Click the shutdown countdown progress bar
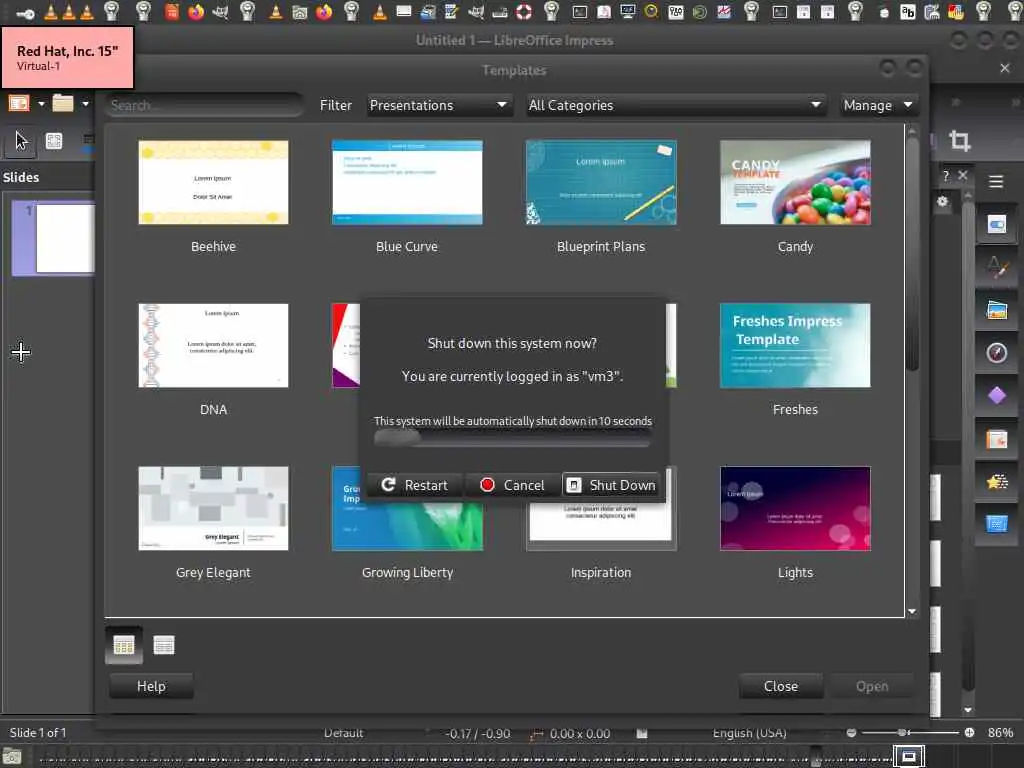Image resolution: width=1024 pixels, height=768 pixels. pos(513,439)
